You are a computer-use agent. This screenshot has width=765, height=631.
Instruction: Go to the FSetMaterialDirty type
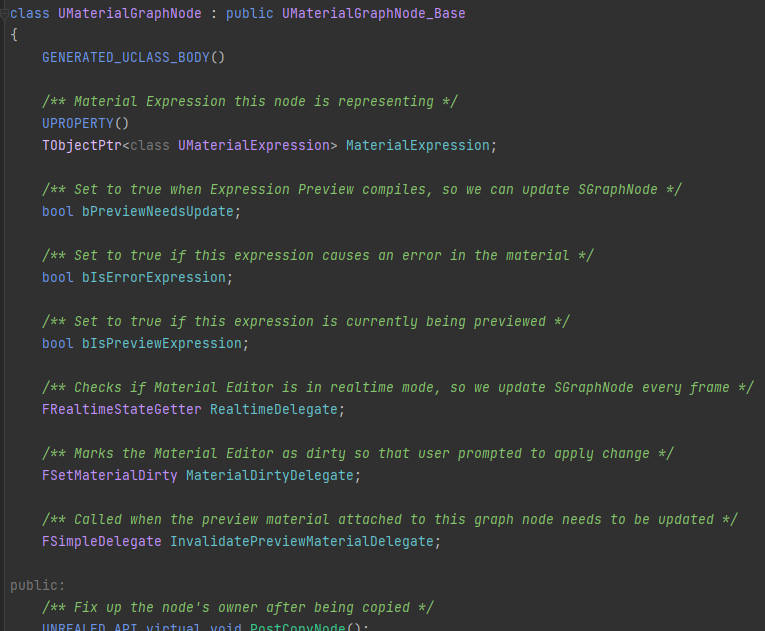click(109, 475)
